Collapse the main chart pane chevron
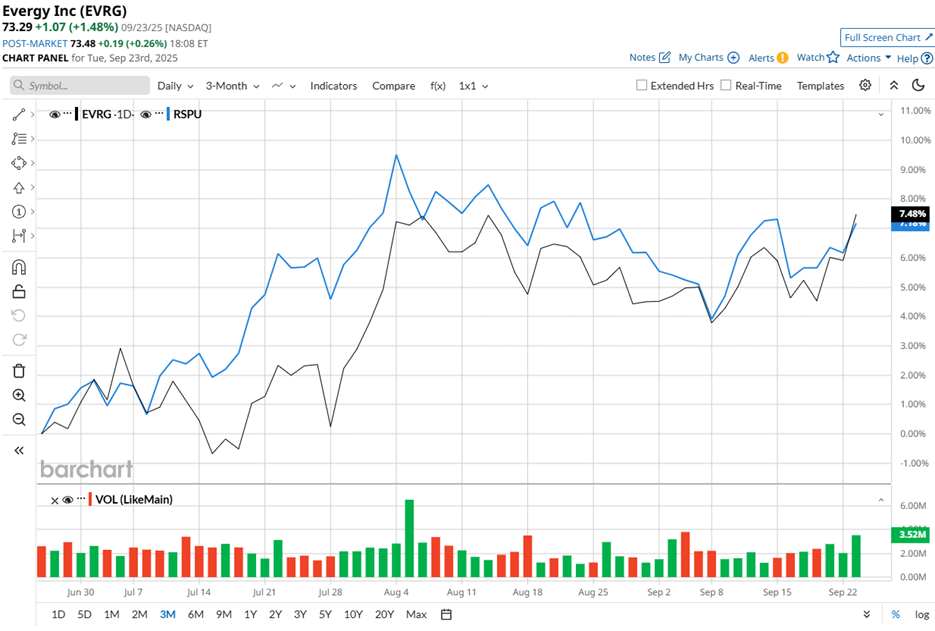Screen dimensions: 935x631 881,114
